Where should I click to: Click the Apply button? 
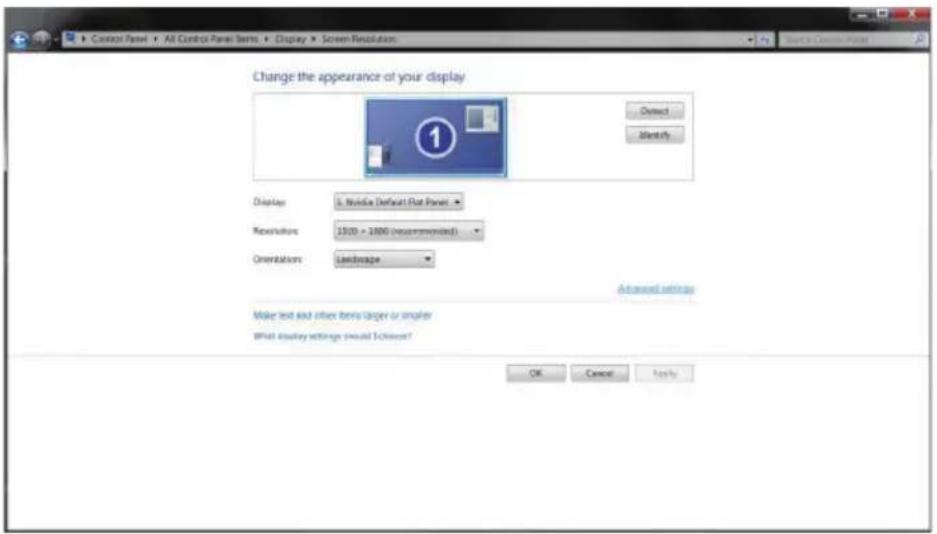pyautogui.click(x=665, y=373)
